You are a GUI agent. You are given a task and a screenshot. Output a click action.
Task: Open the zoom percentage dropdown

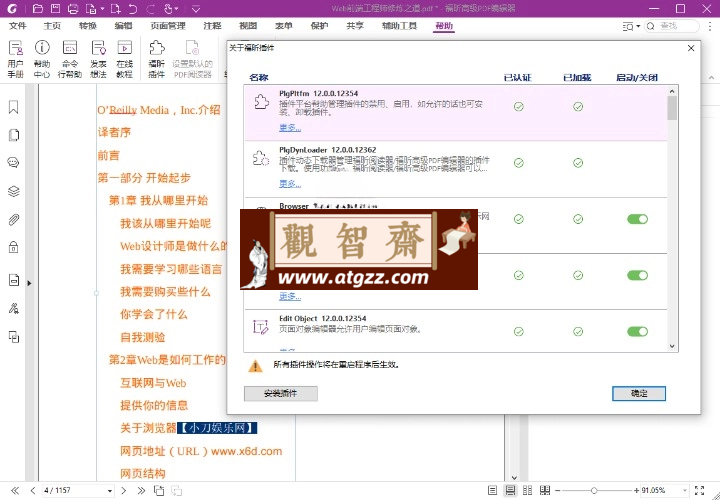click(685, 490)
